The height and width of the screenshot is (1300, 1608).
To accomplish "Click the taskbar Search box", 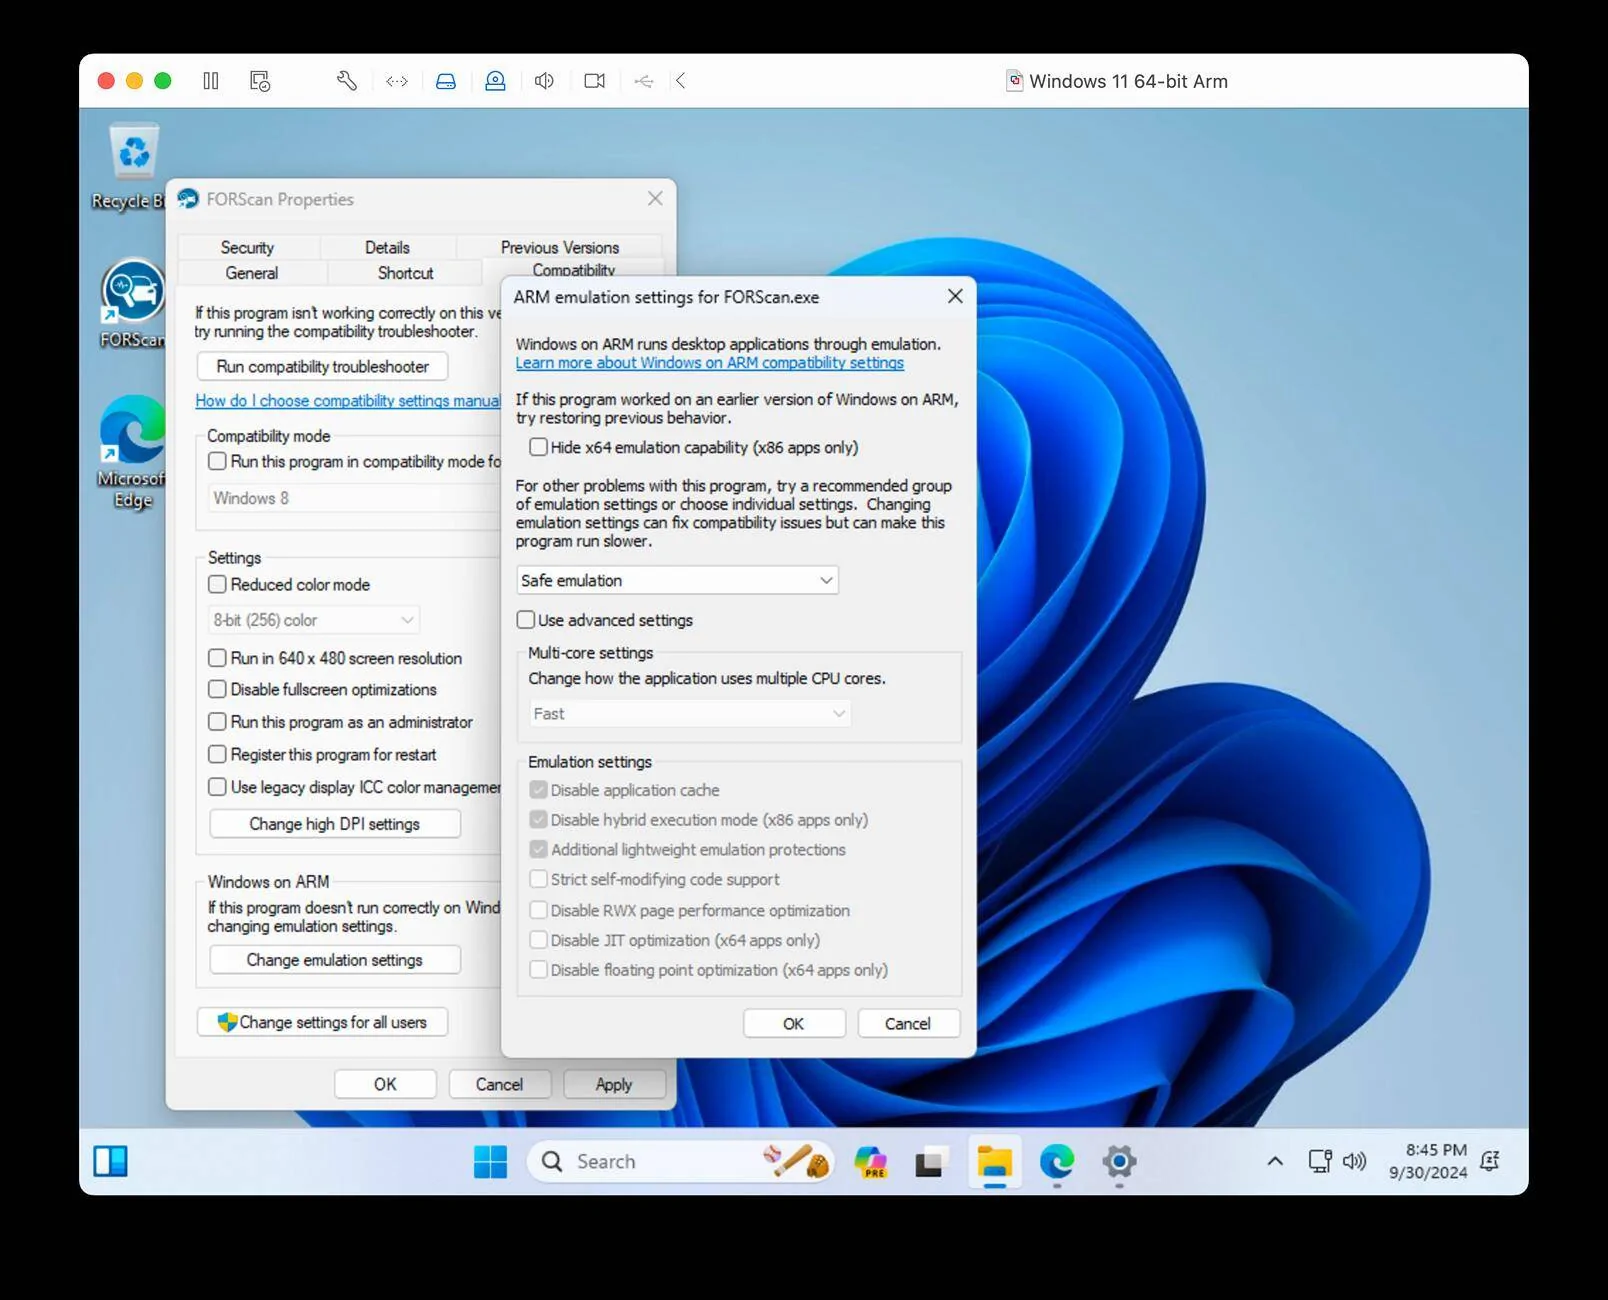I will (680, 1161).
